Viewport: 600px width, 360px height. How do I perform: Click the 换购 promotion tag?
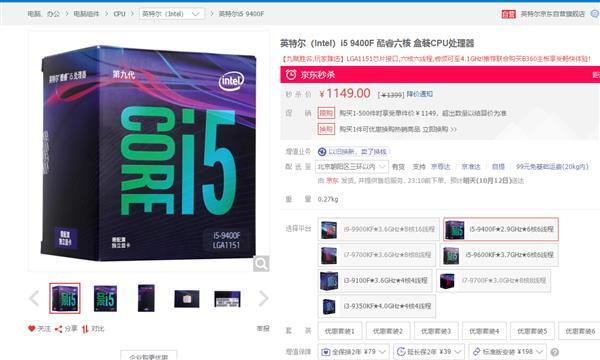[x=326, y=129]
